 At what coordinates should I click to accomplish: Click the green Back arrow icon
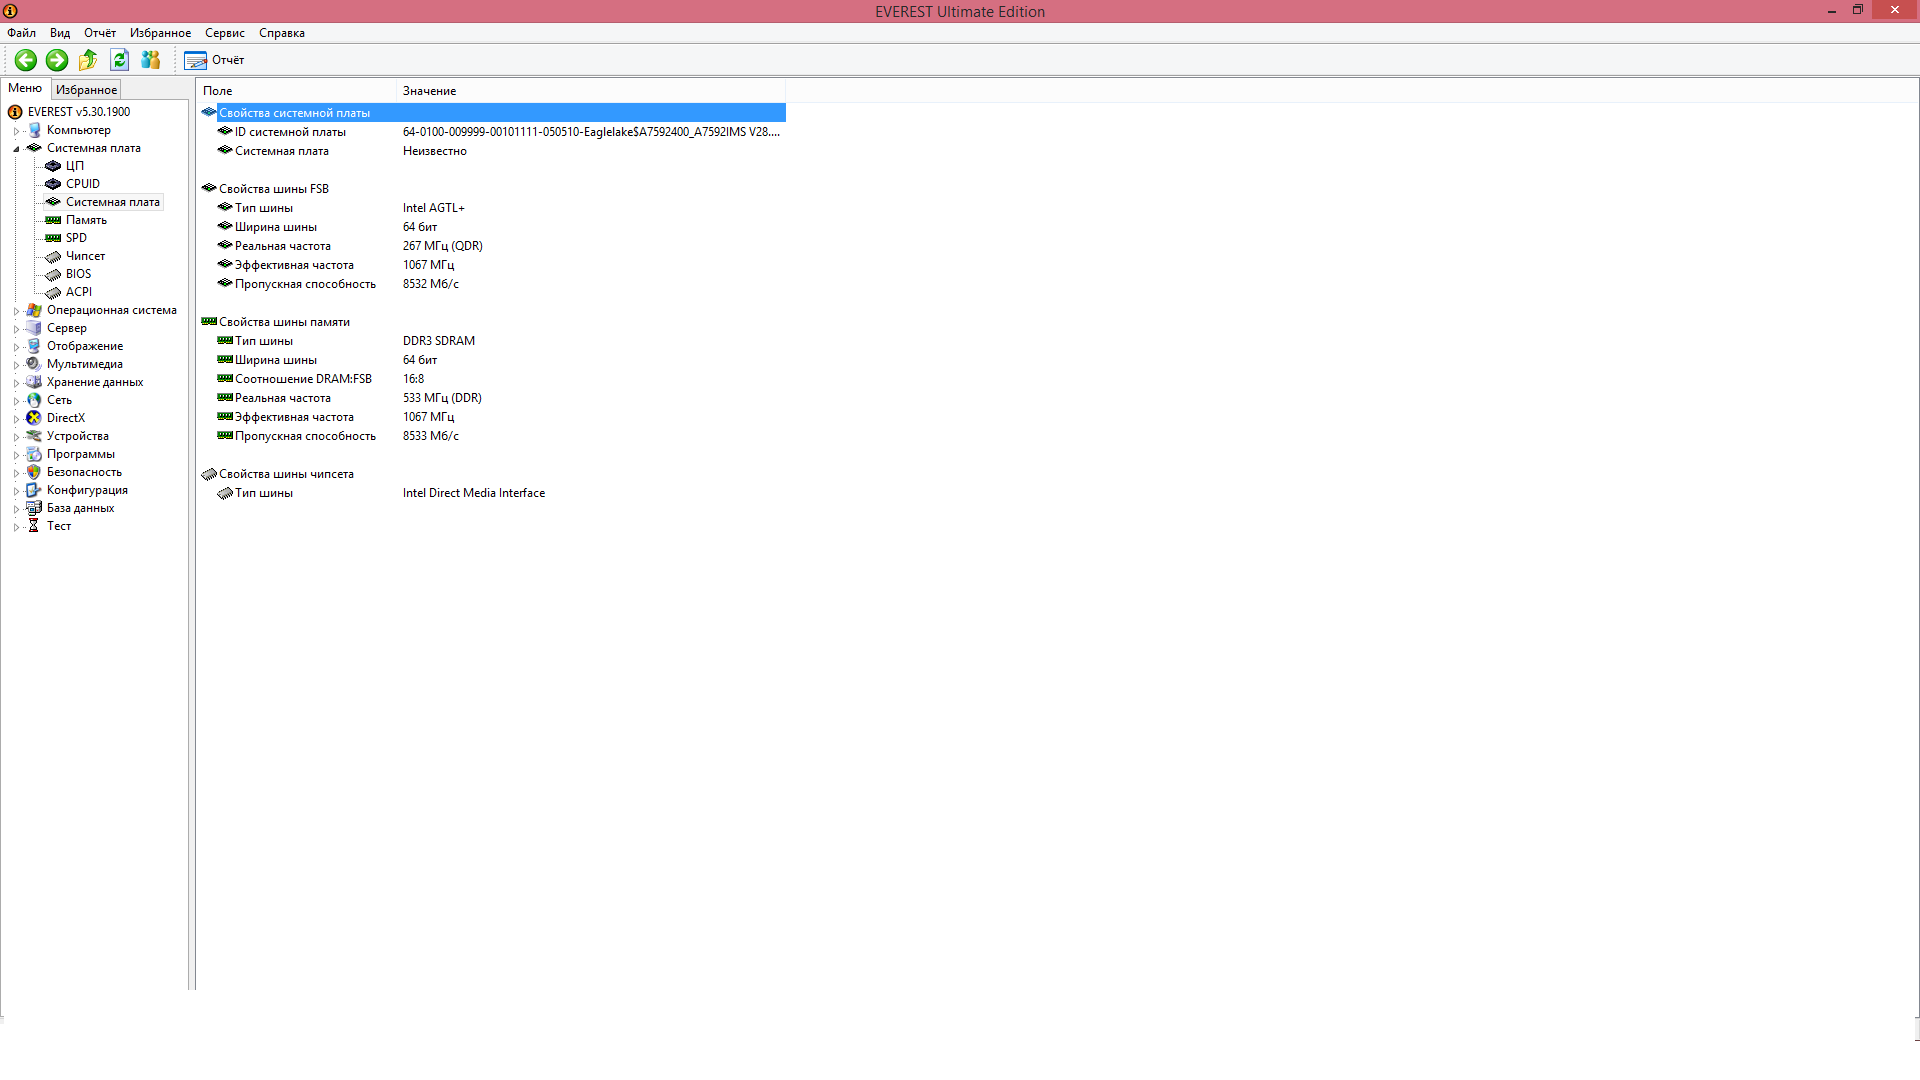[26, 60]
